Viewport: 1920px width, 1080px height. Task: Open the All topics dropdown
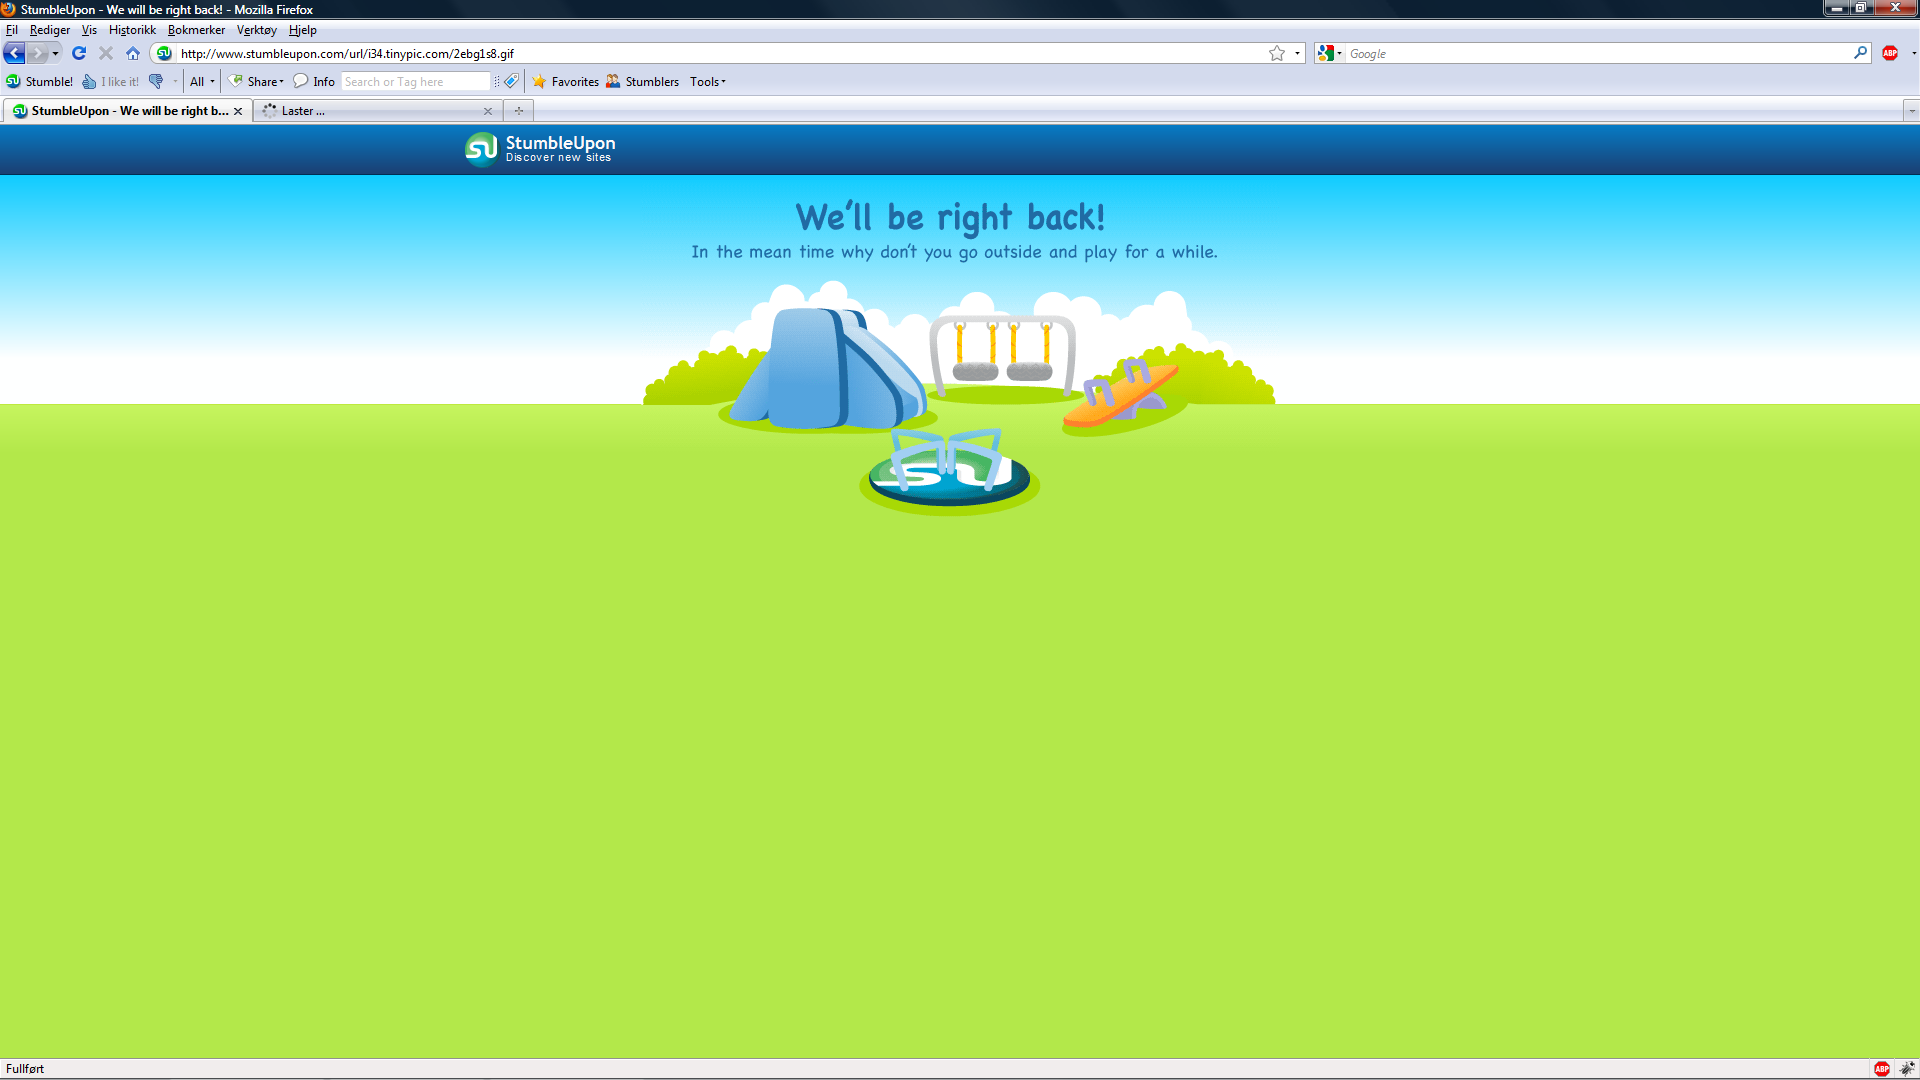coord(202,82)
